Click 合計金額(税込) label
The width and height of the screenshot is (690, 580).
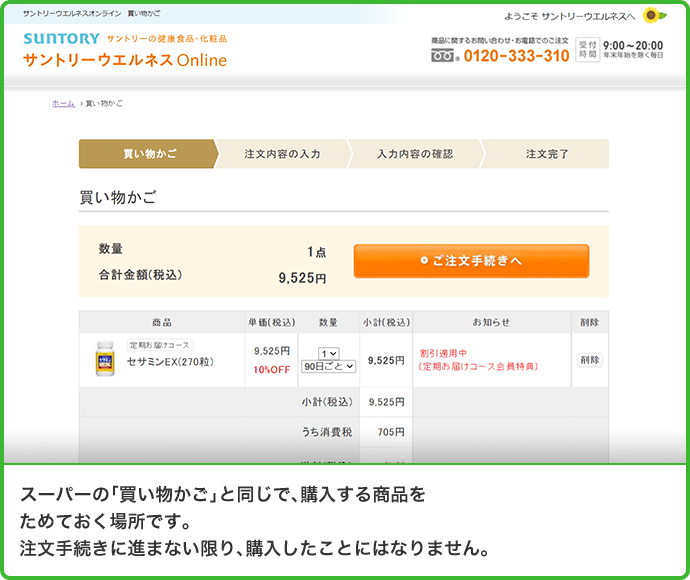point(140,275)
